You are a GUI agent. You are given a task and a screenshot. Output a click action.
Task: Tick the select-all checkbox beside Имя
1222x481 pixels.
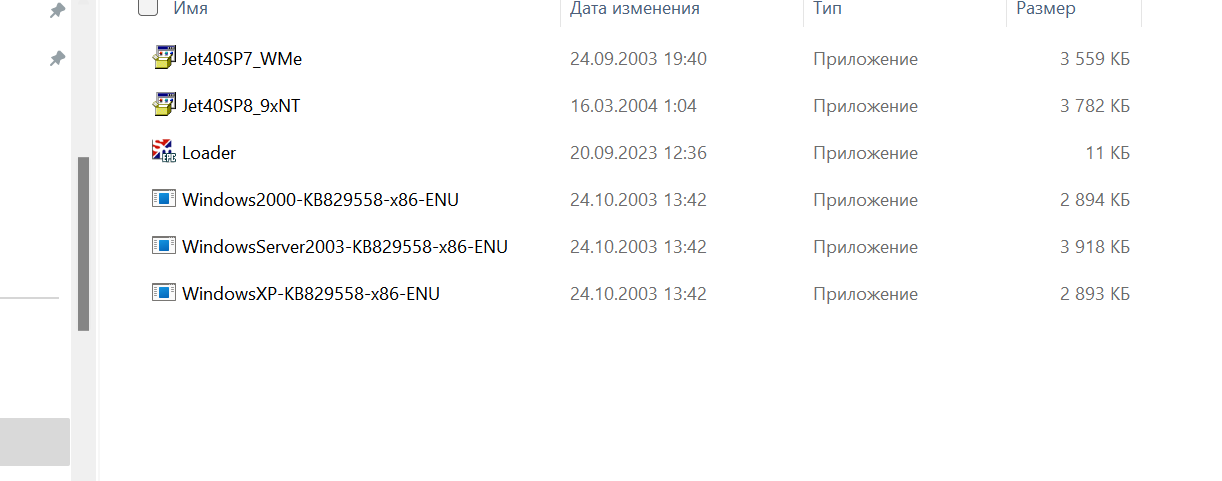coord(148,8)
